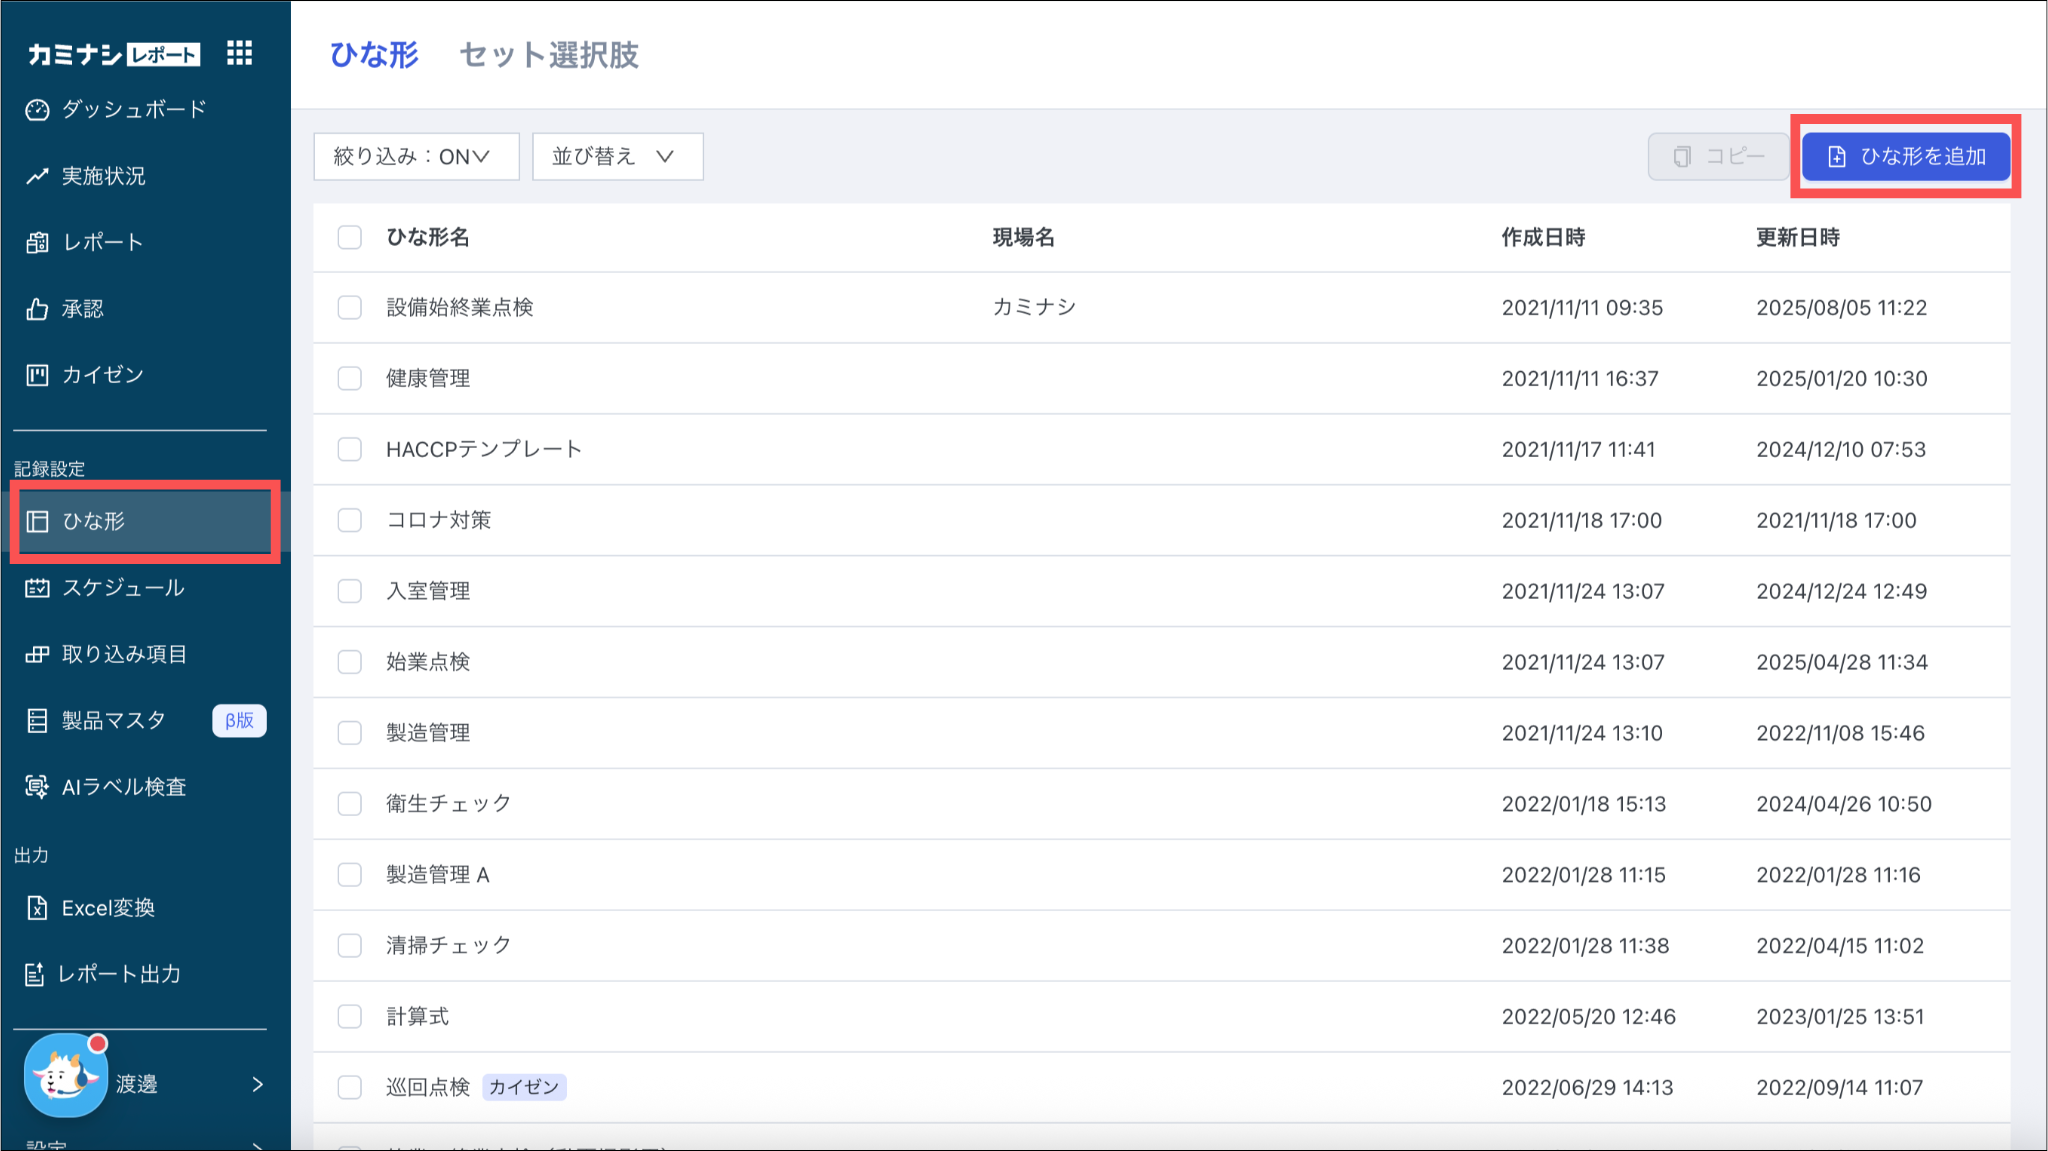The image size is (2048, 1151).
Task: Open the 絞り込み：ON filter dropdown
Action: click(x=416, y=157)
